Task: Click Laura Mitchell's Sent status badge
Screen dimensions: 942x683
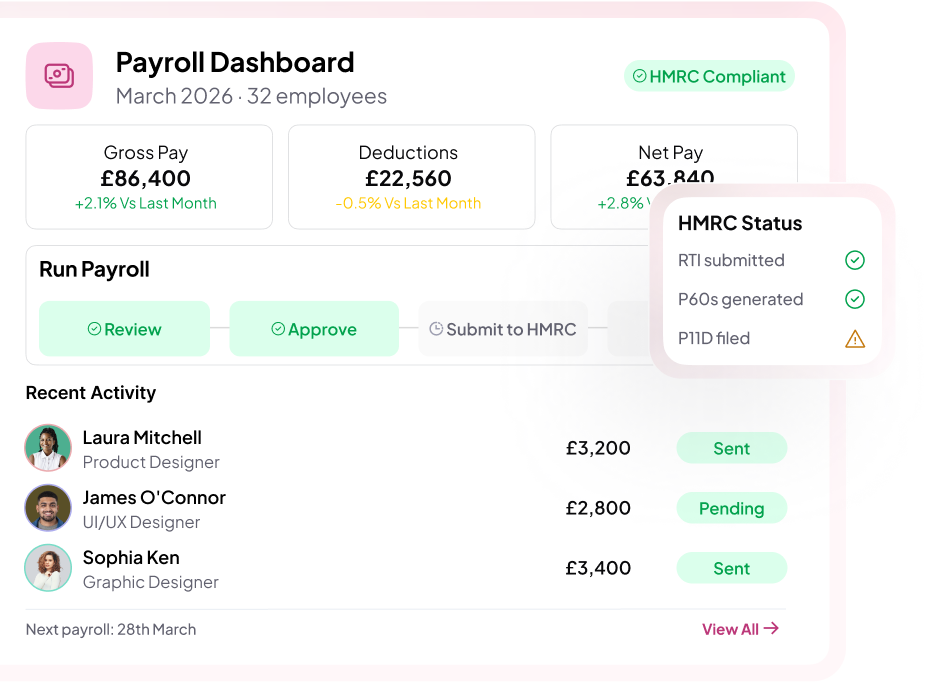Action: (731, 449)
